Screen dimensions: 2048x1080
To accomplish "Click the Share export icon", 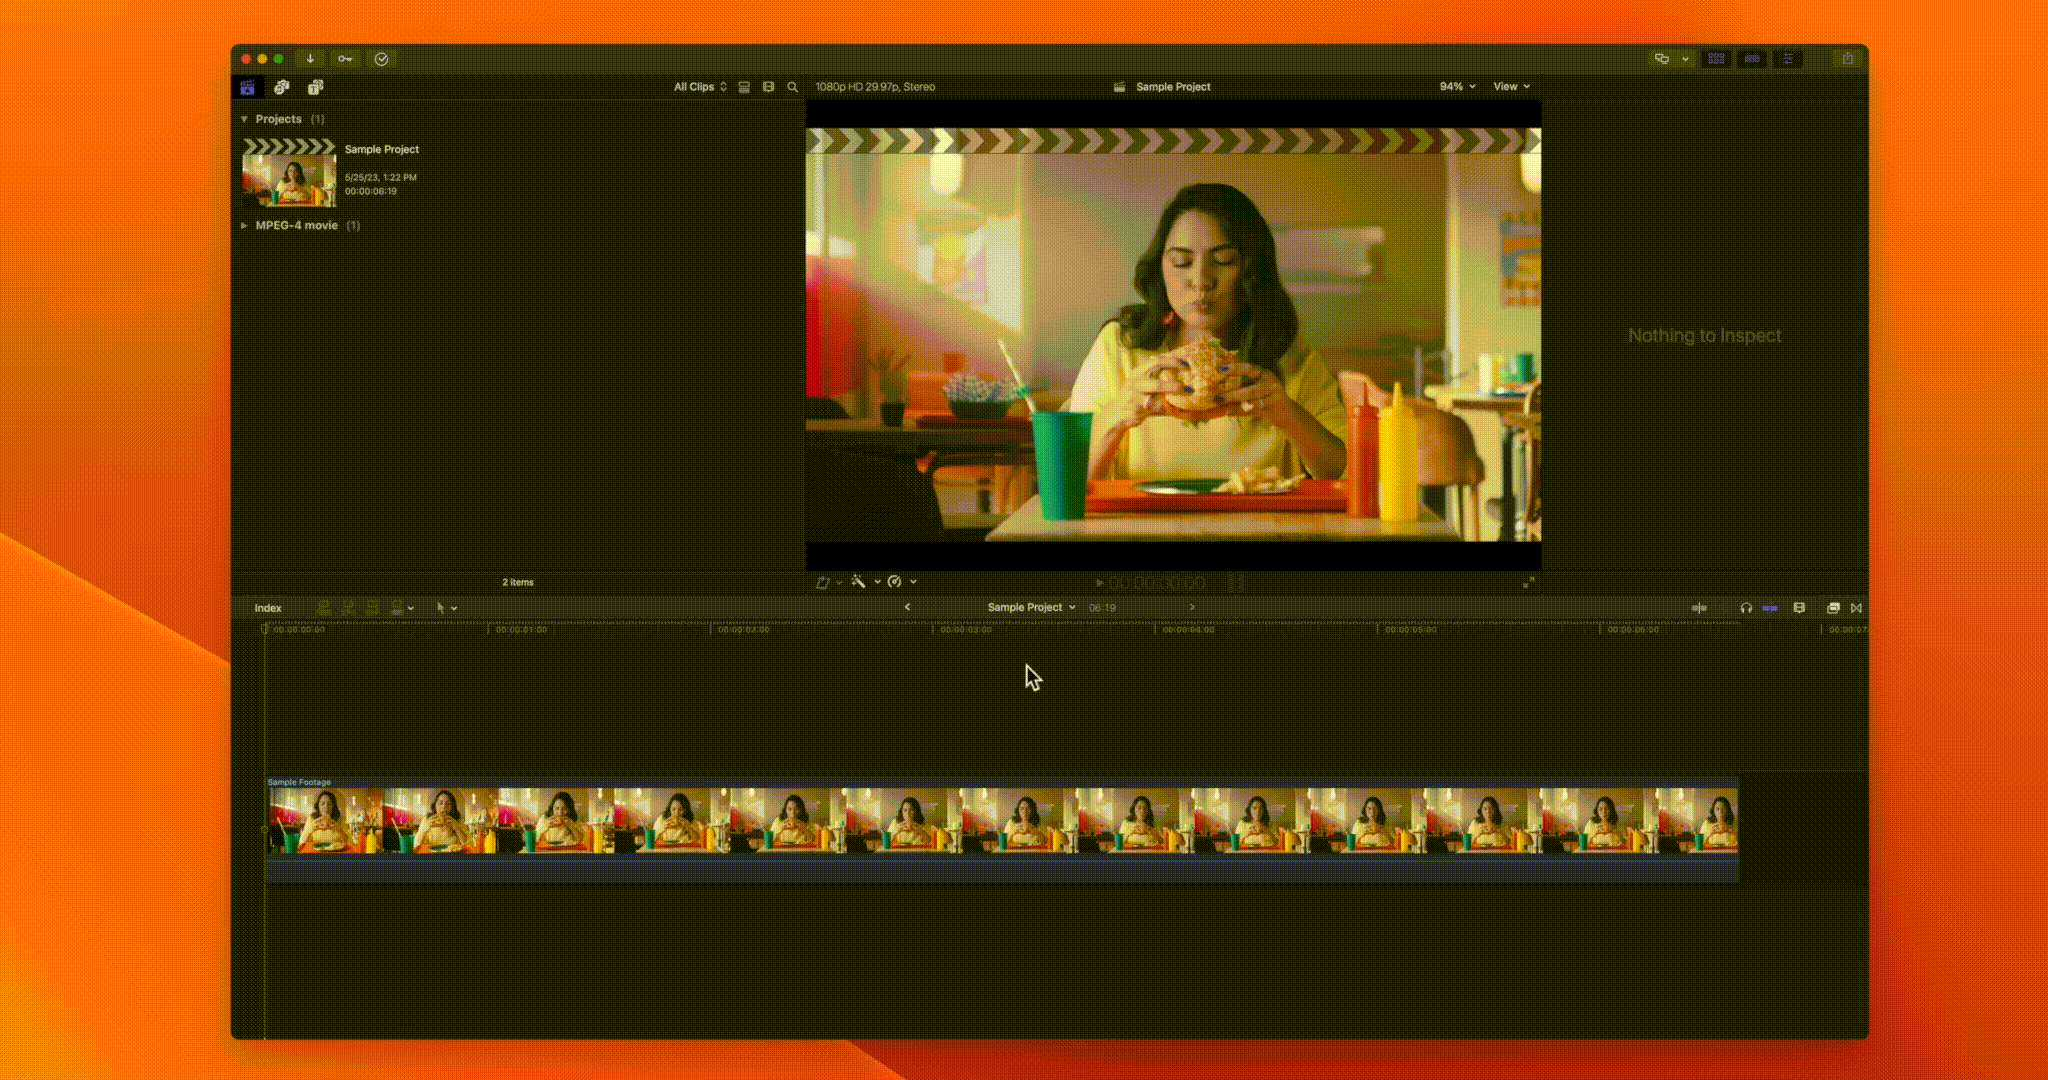I will (x=1848, y=59).
